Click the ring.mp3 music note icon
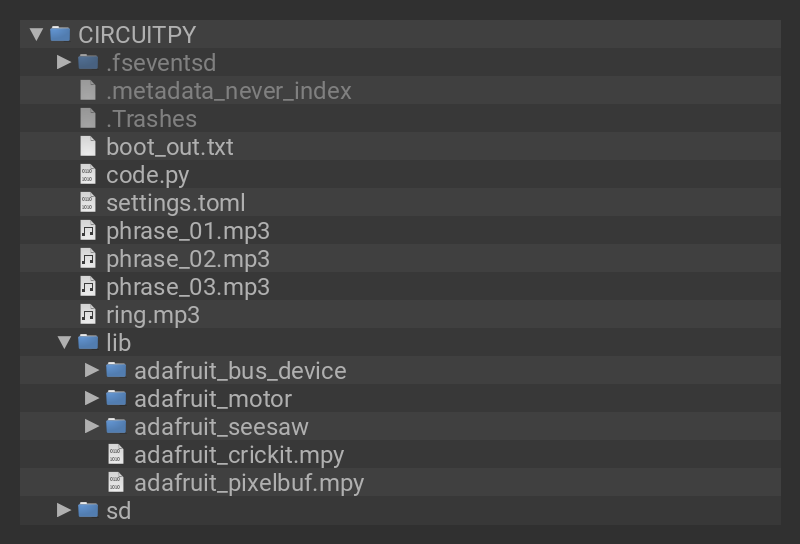Viewport: 800px width, 544px height. (88, 314)
